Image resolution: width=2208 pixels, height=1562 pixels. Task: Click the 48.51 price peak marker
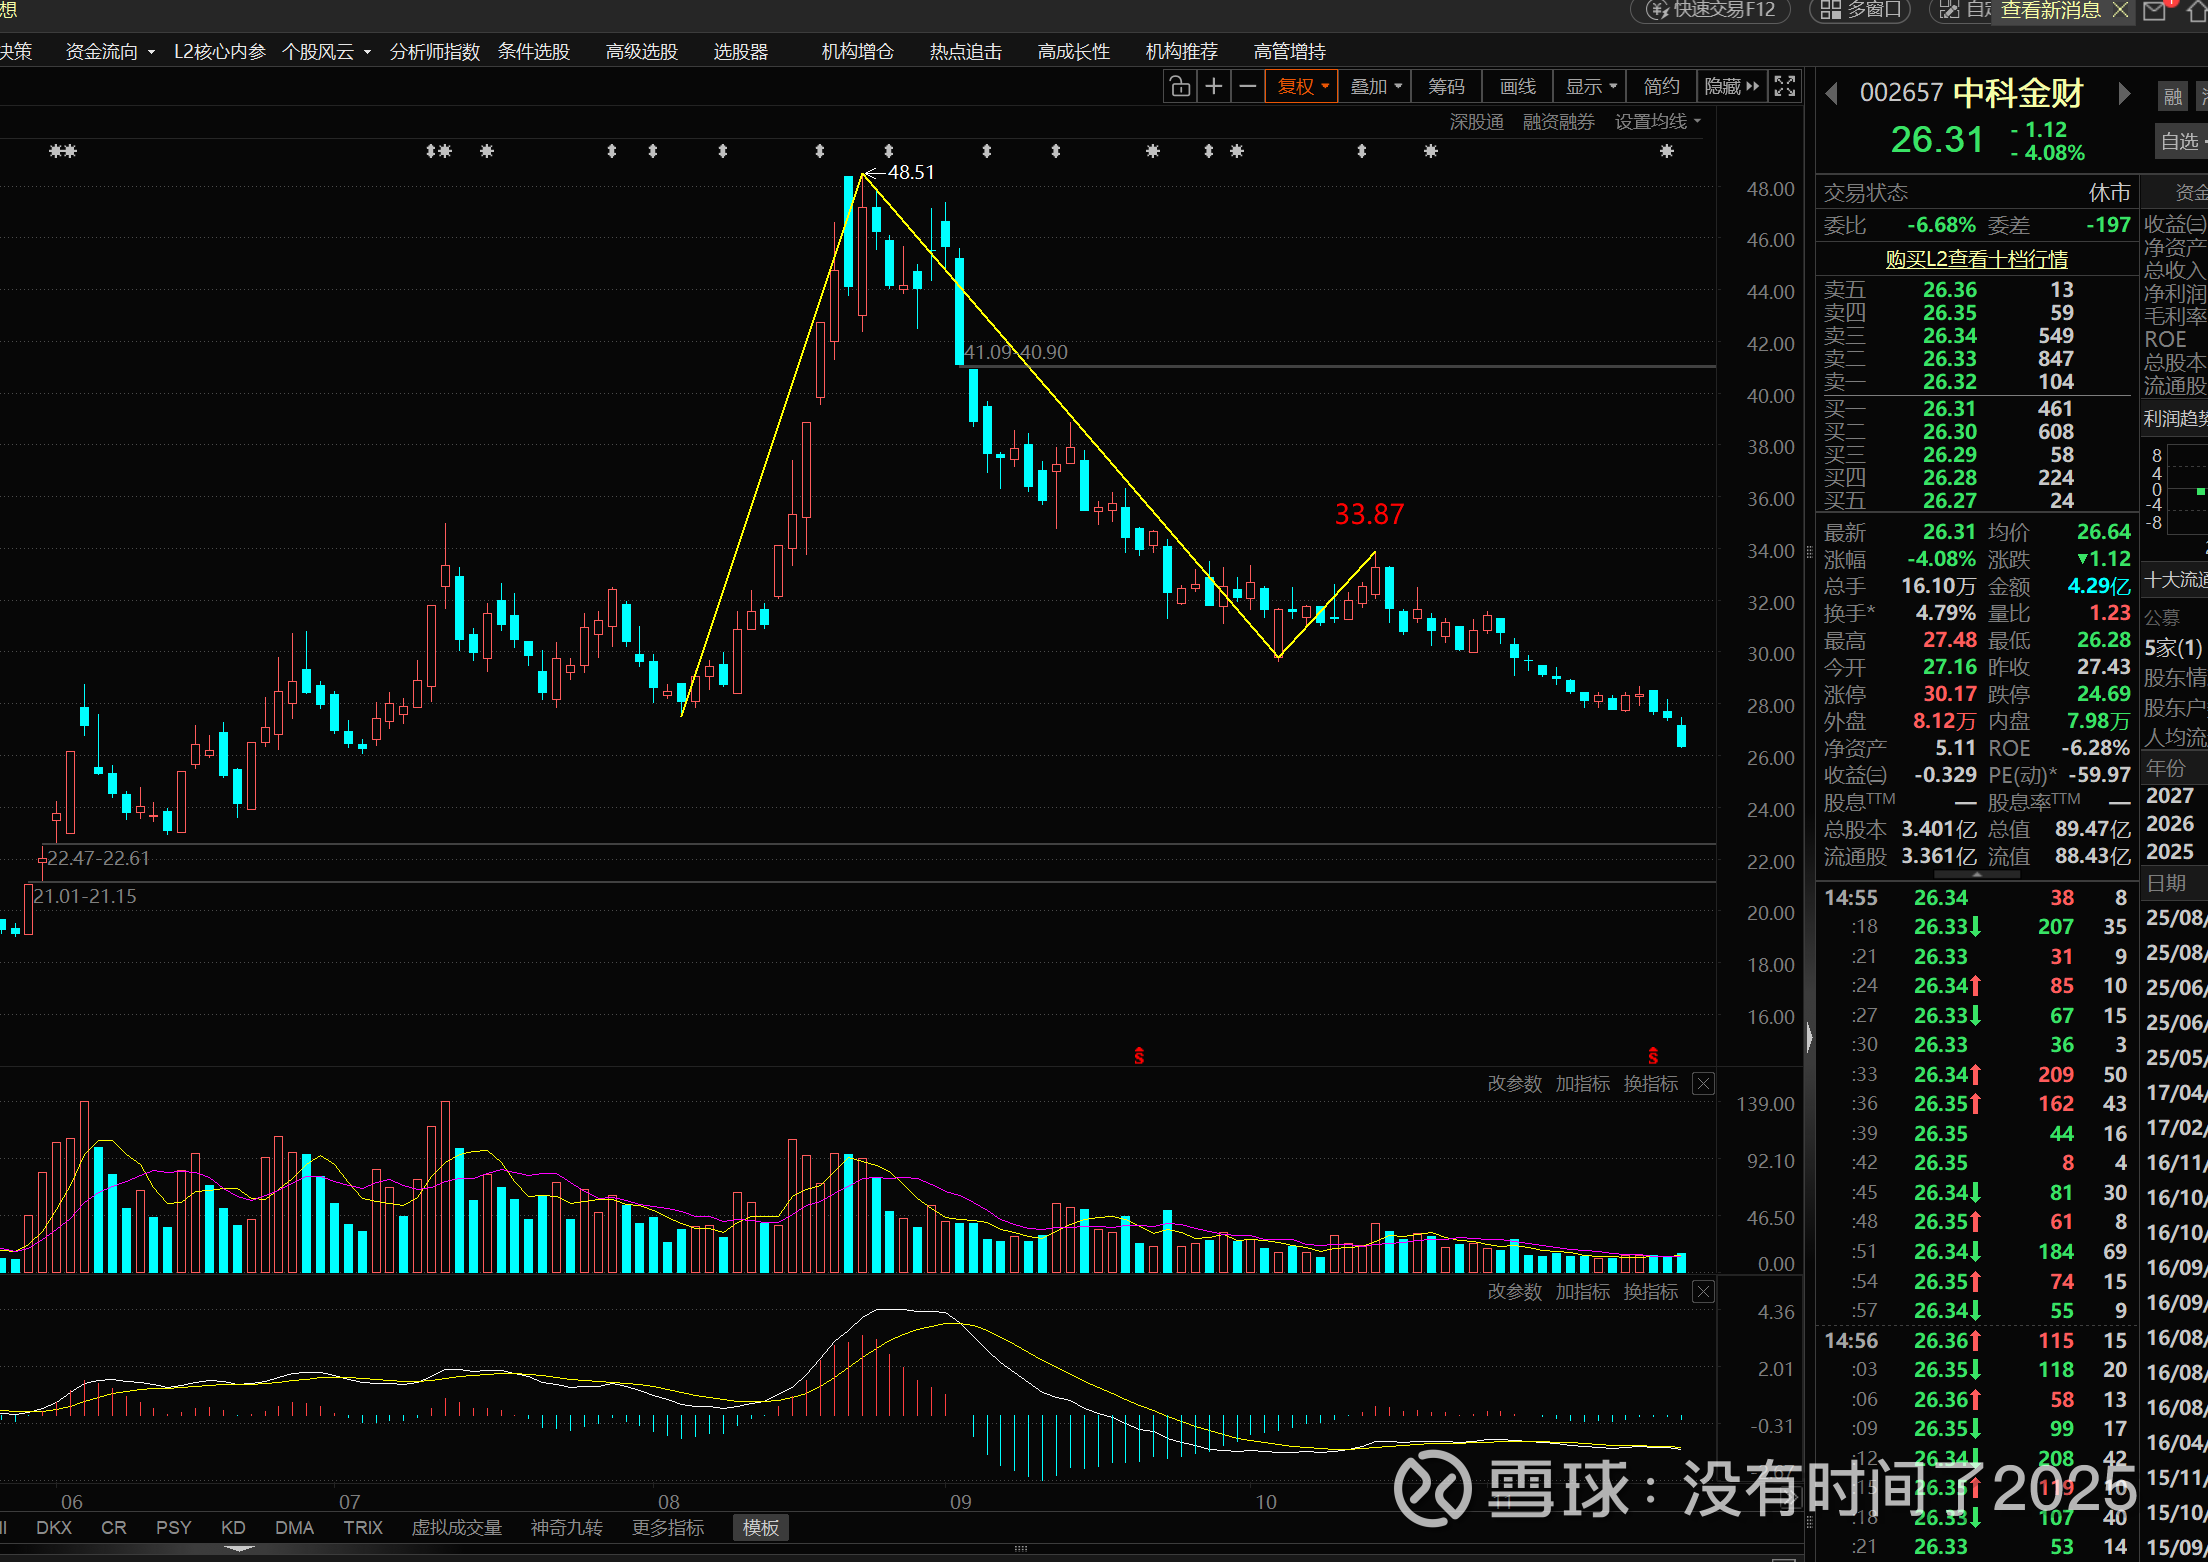[910, 172]
